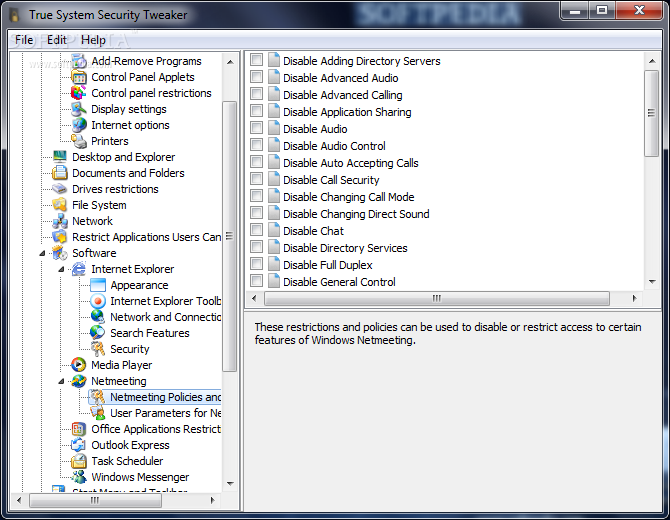Screen dimensions: 670x520
Task: Click the tree panel vertical scrollbar thumb
Action: 230,236
